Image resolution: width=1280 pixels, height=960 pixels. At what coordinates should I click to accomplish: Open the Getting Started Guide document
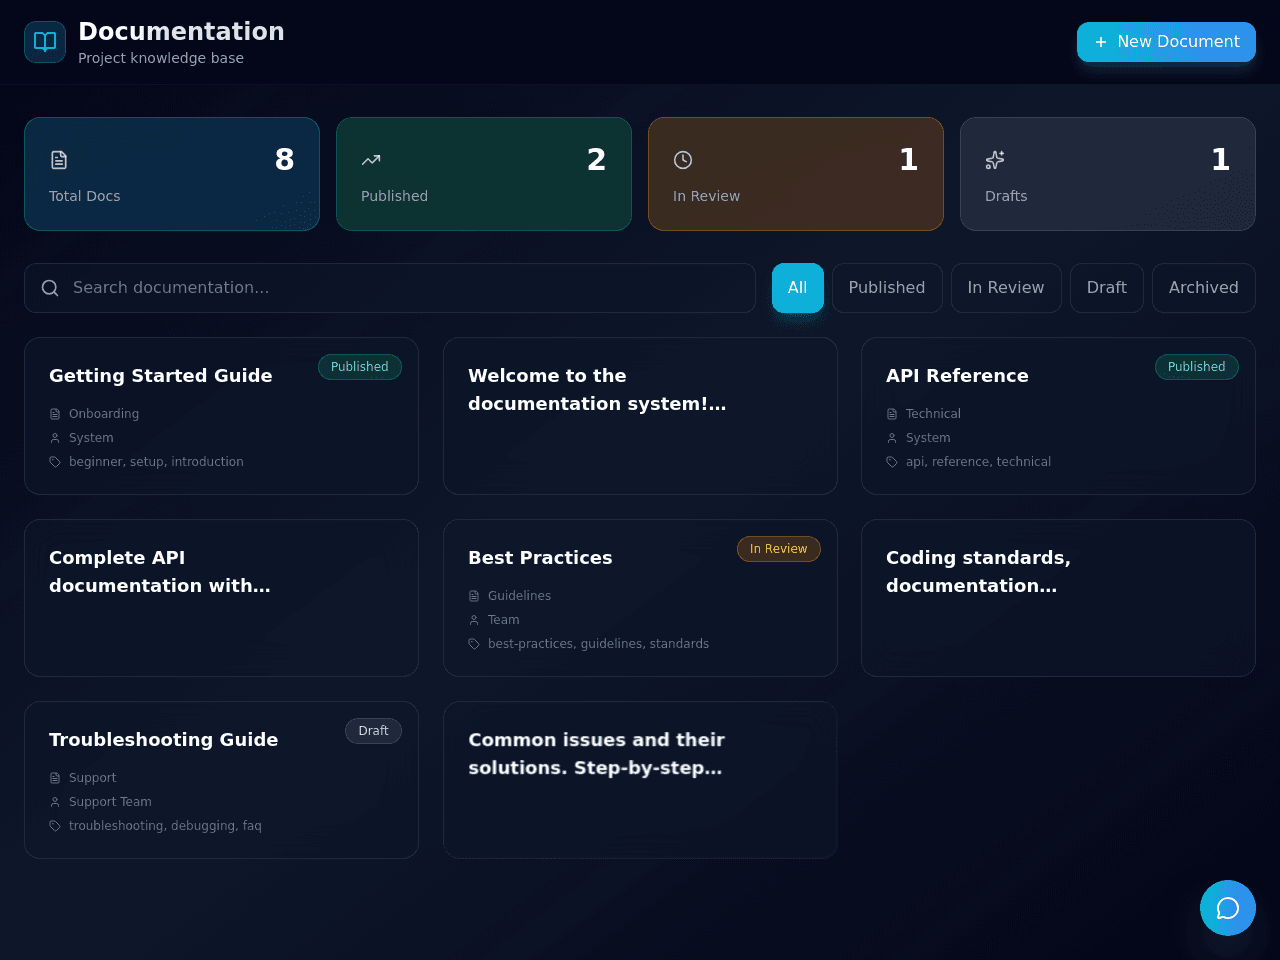(221, 416)
